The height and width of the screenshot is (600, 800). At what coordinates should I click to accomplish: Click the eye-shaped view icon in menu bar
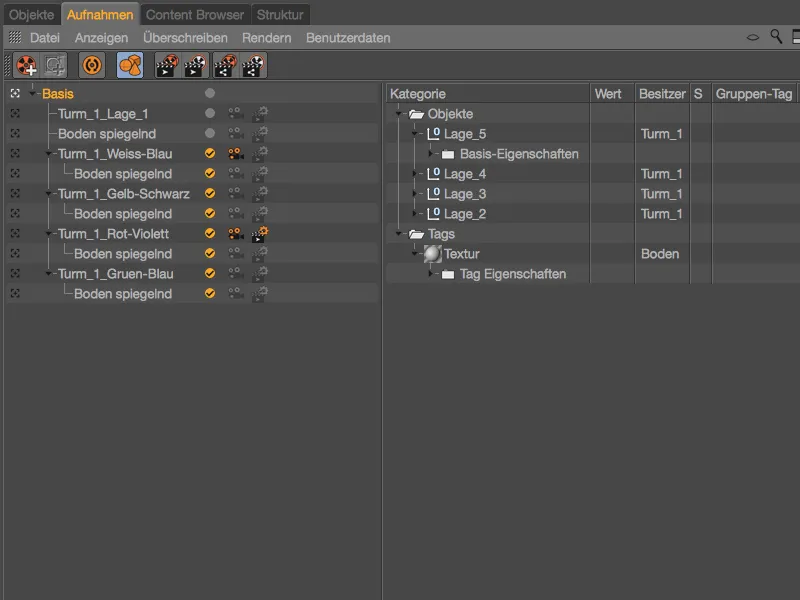pos(753,37)
